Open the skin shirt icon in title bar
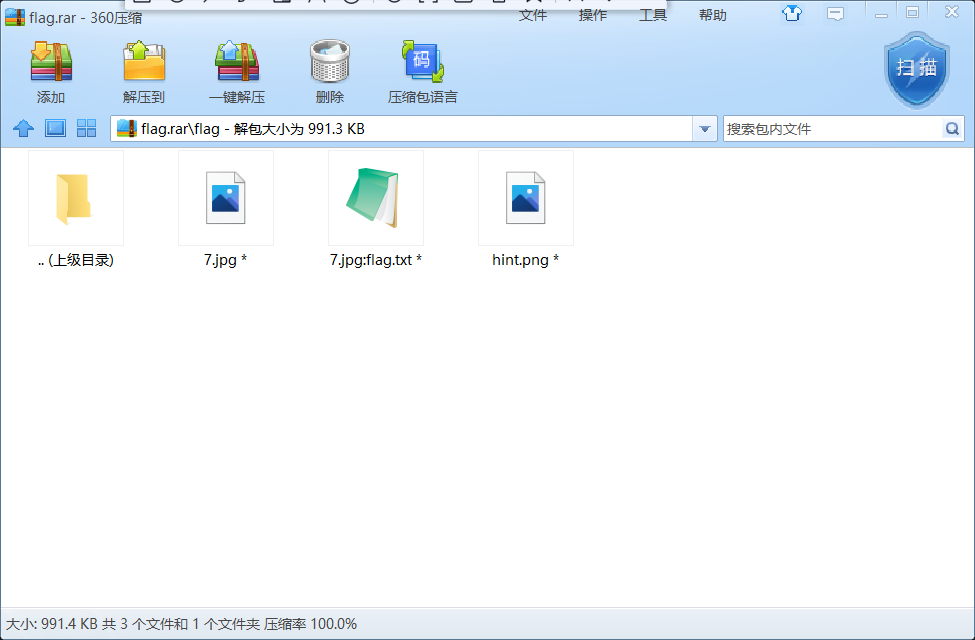975x640 pixels. coord(792,13)
